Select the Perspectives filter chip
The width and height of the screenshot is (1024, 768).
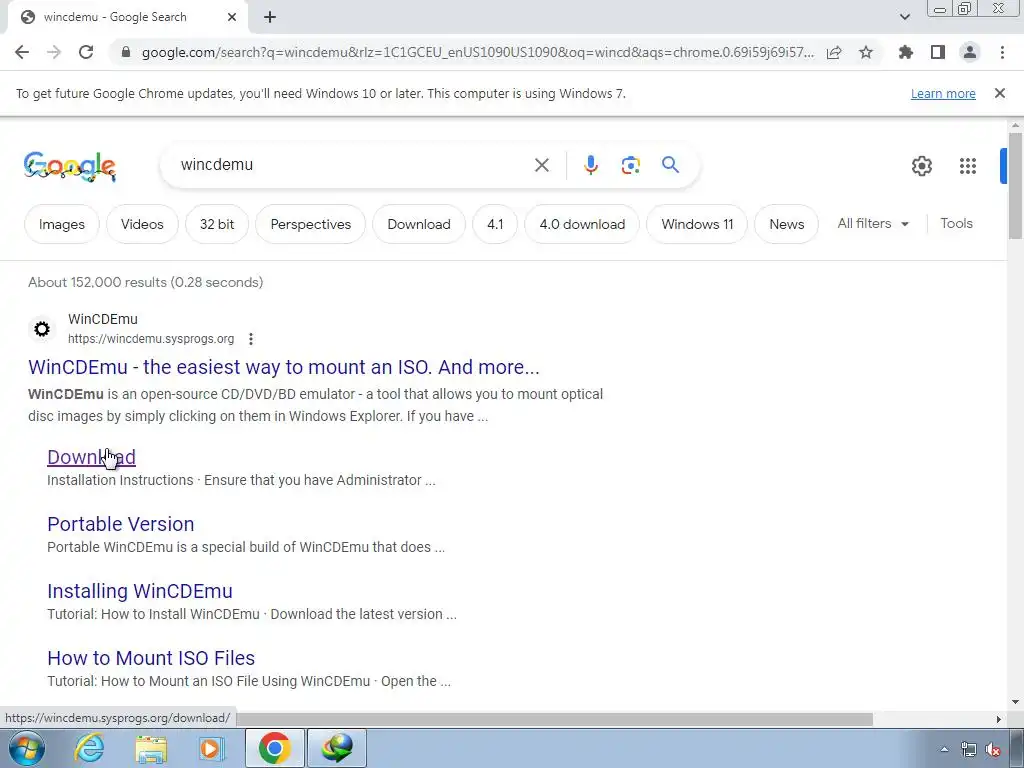tap(310, 224)
